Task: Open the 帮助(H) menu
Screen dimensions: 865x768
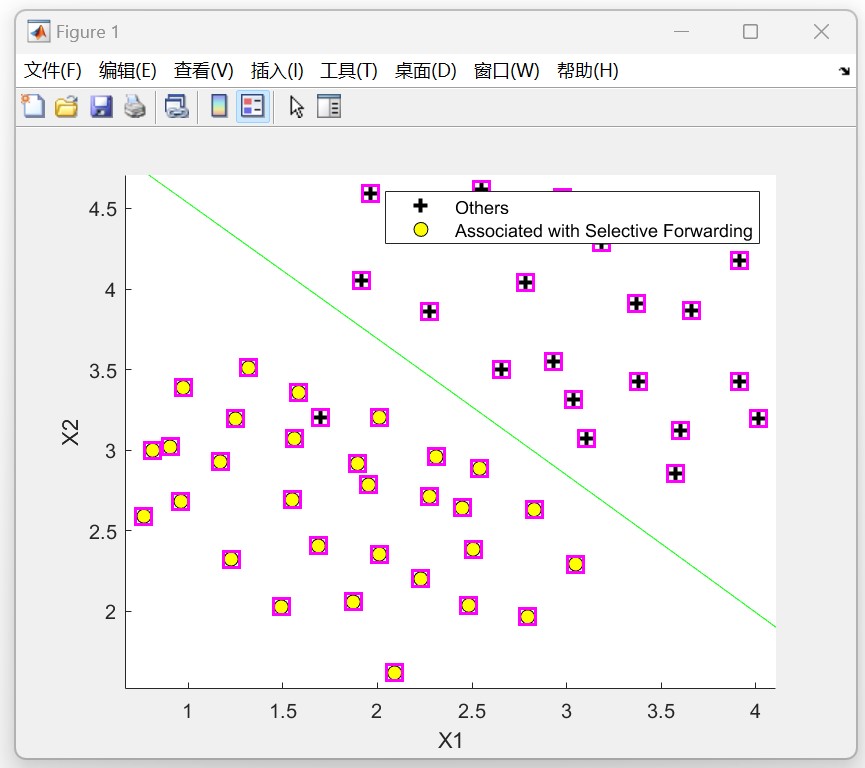Action: 588,71
